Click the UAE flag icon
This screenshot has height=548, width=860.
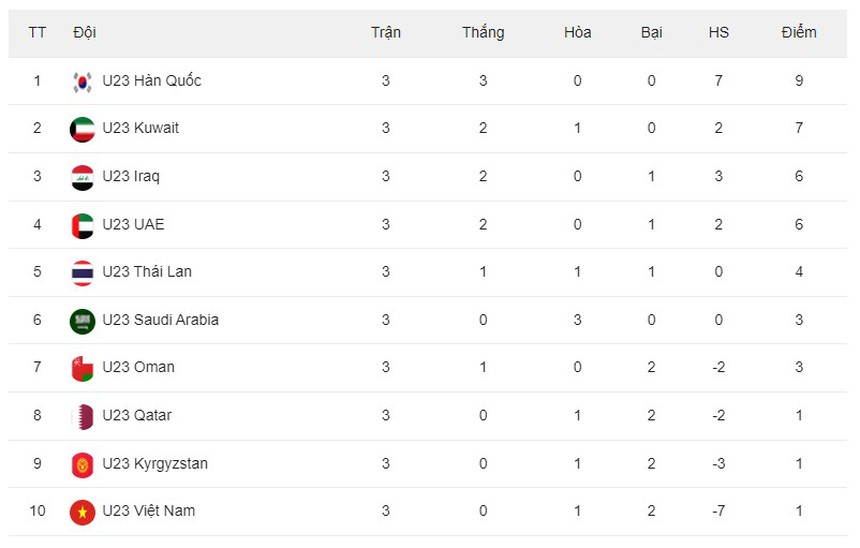point(83,225)
